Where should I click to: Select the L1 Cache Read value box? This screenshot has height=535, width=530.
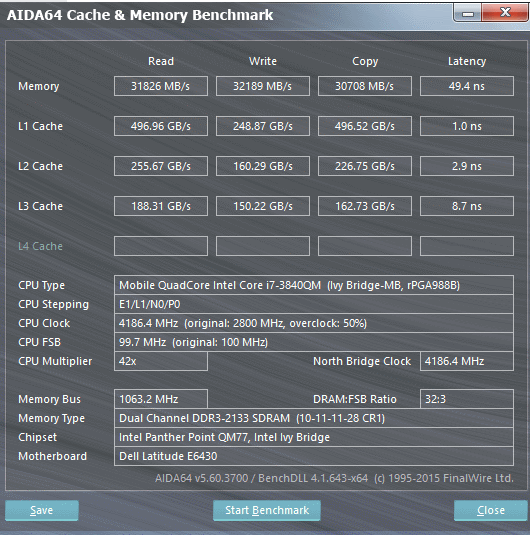pos(161,126)
